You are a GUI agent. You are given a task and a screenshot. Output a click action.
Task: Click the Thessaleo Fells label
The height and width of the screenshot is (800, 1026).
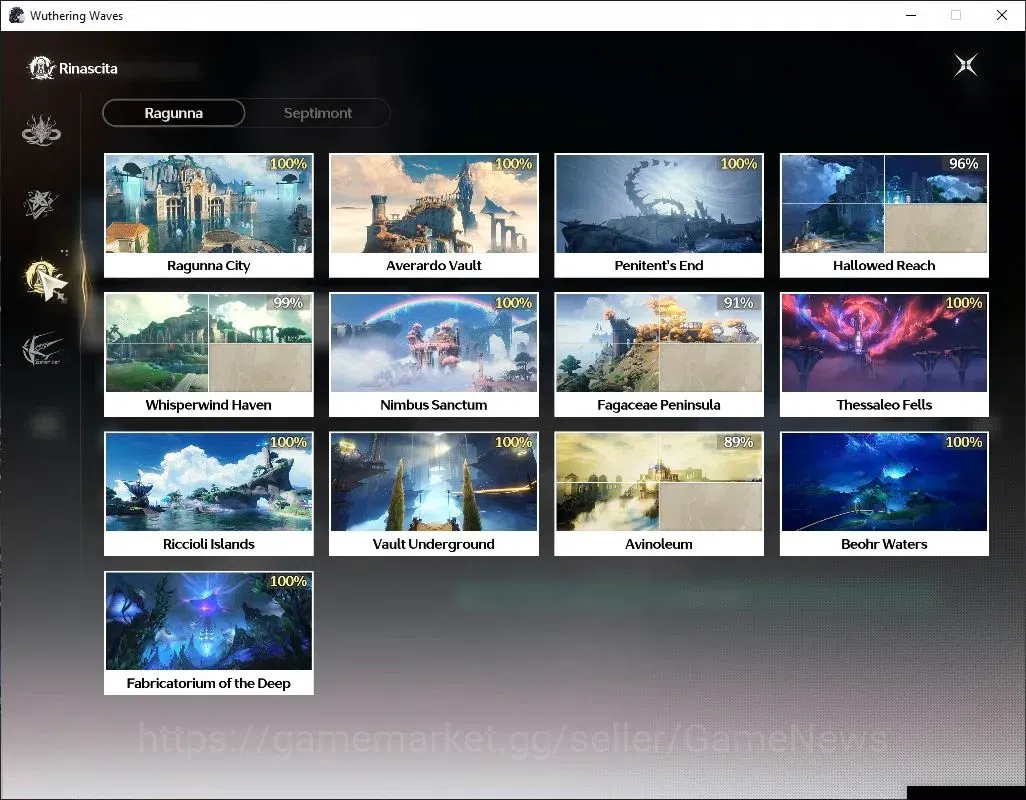click(884, 405)
